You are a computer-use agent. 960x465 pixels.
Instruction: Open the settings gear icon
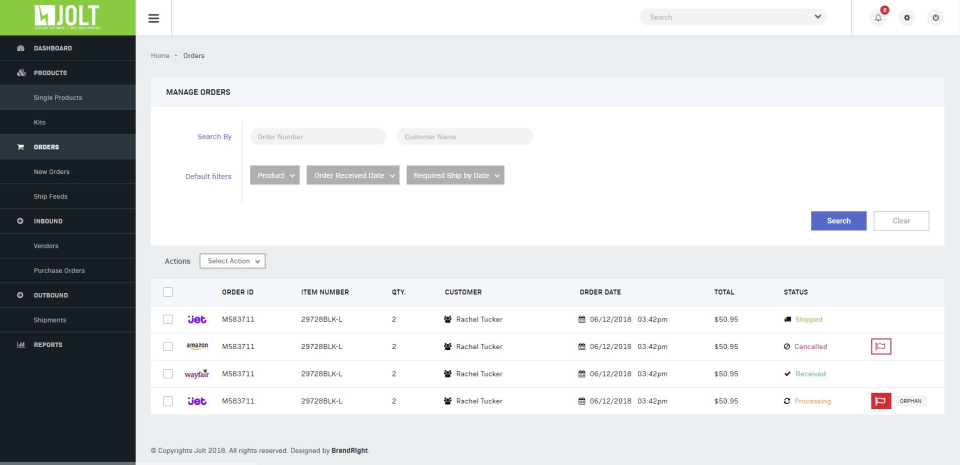point(907,18)
